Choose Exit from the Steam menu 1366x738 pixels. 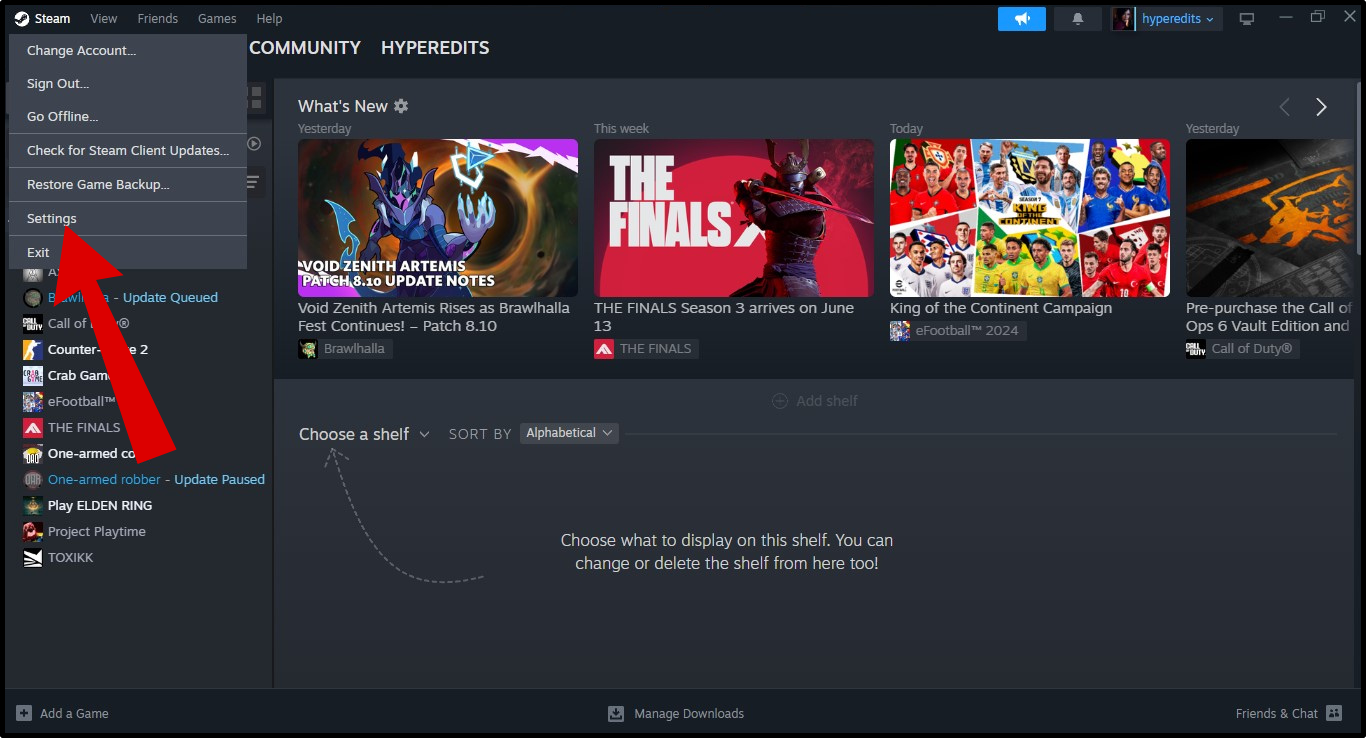pos(128,253)
